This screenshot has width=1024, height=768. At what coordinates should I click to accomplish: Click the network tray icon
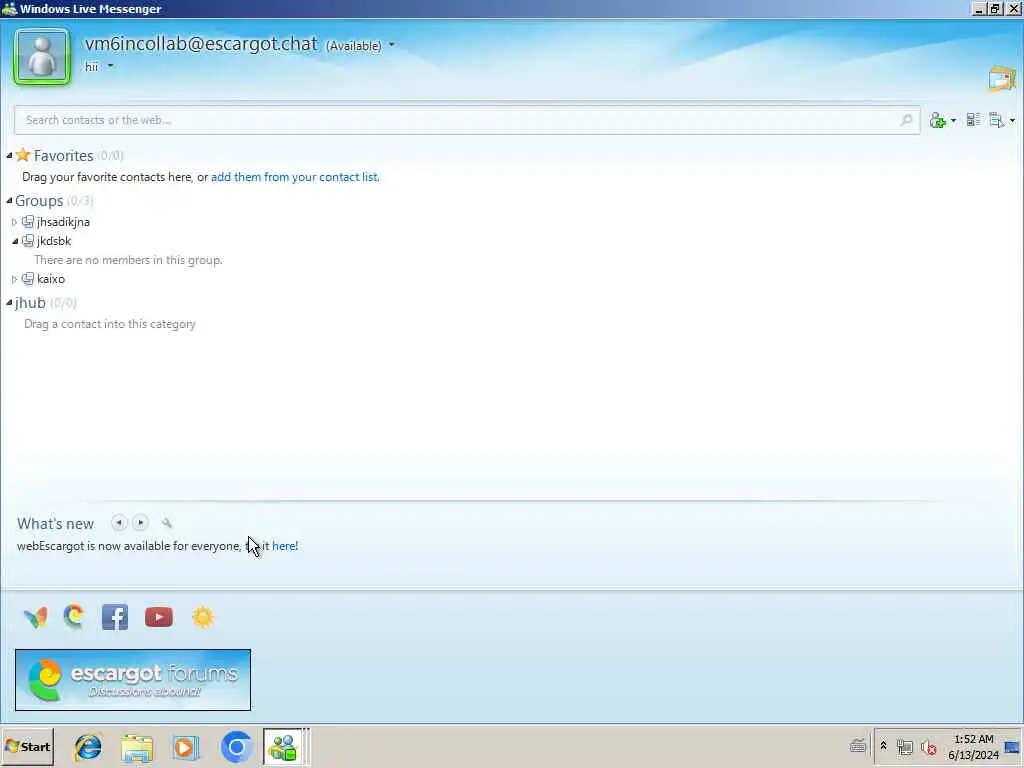click(904, 747)
